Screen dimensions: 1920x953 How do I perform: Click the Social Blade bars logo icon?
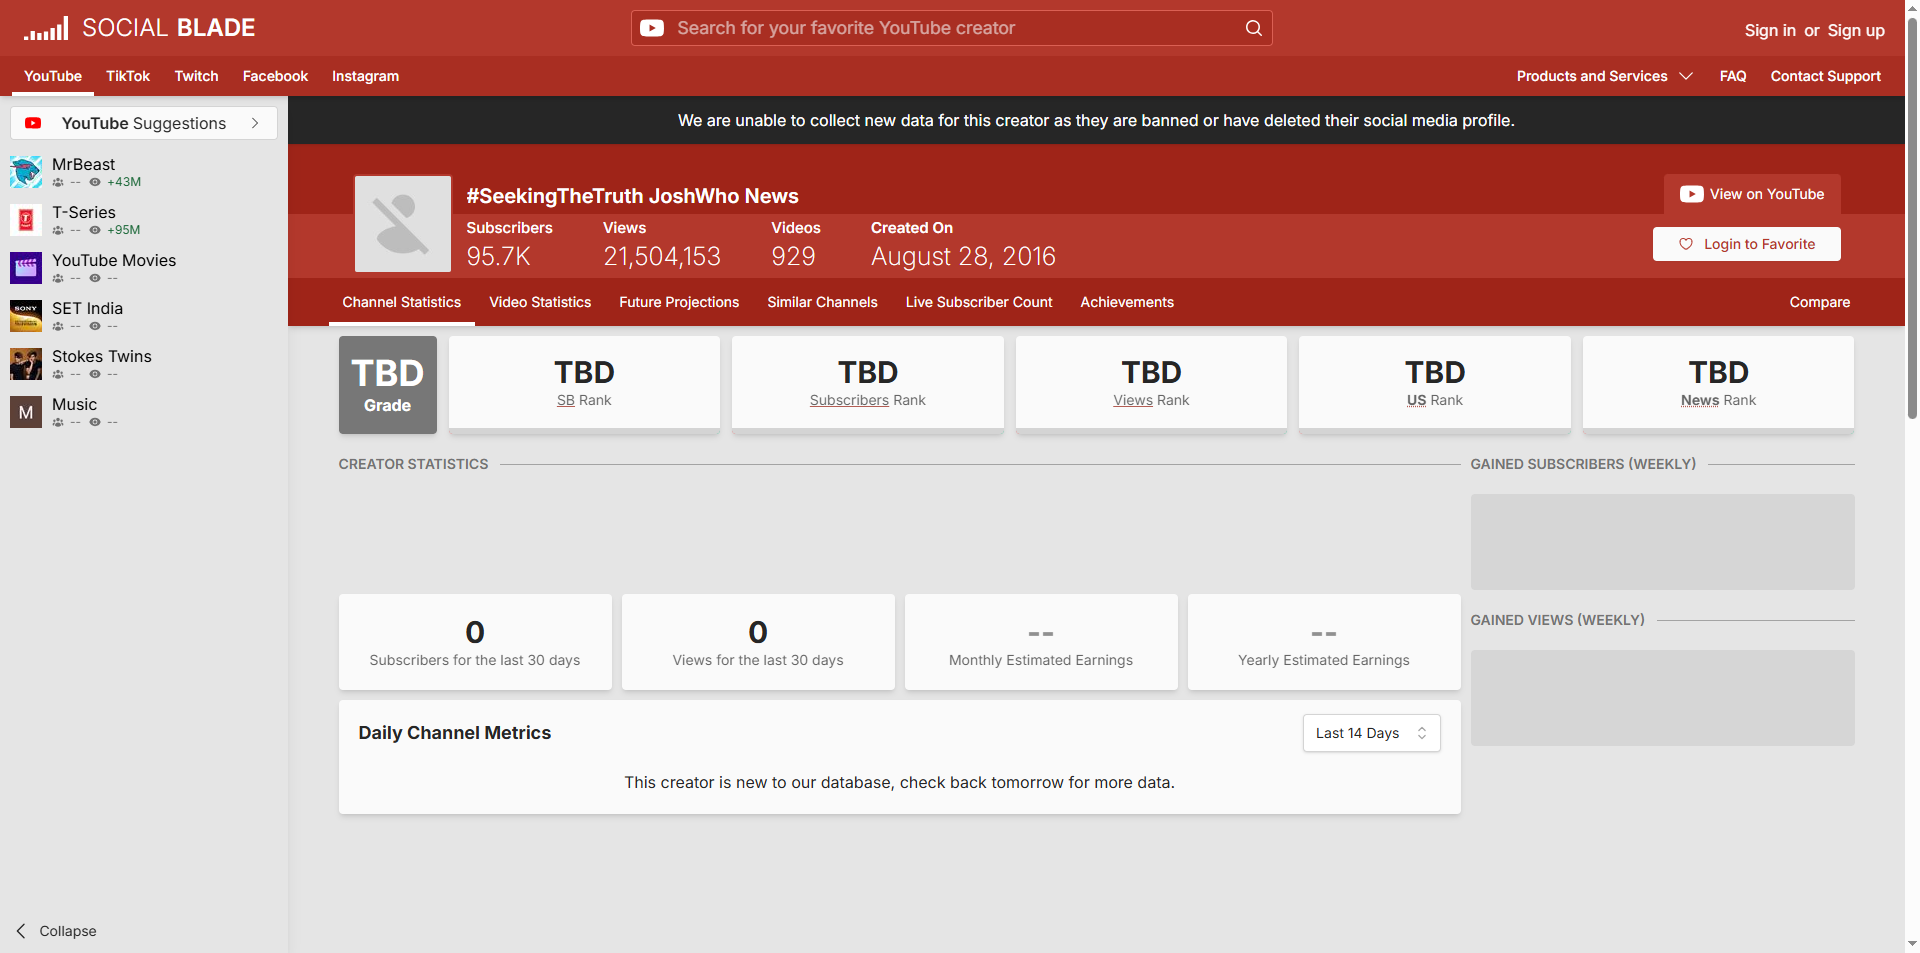pos(46,28)
